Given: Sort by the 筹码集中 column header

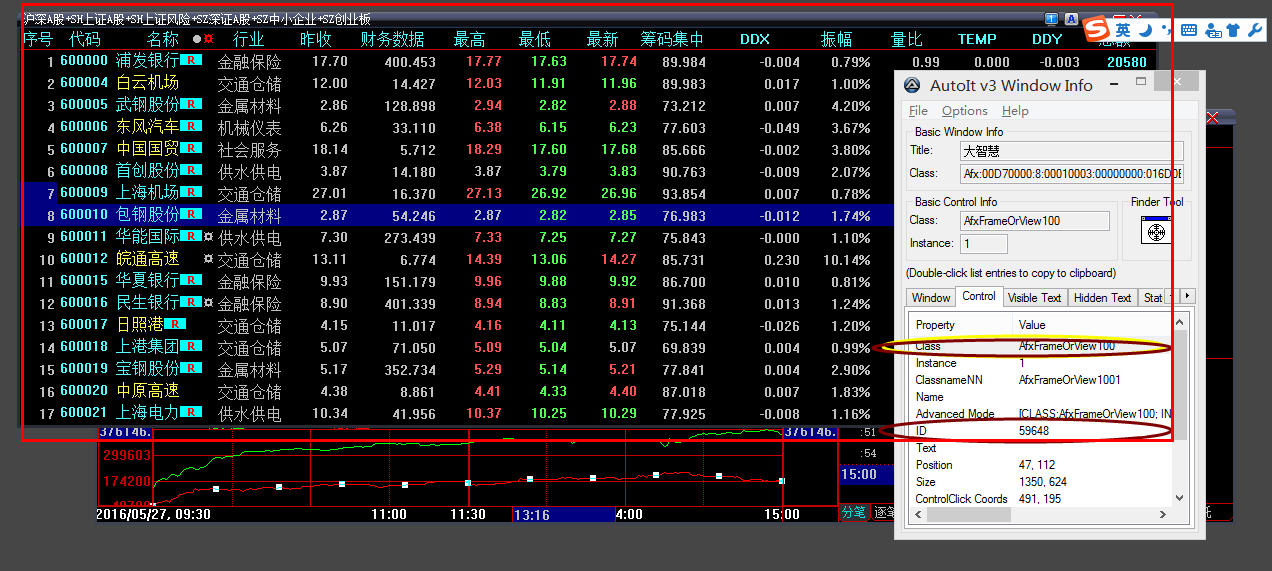Looking at the screenshot, I should 672,39.
